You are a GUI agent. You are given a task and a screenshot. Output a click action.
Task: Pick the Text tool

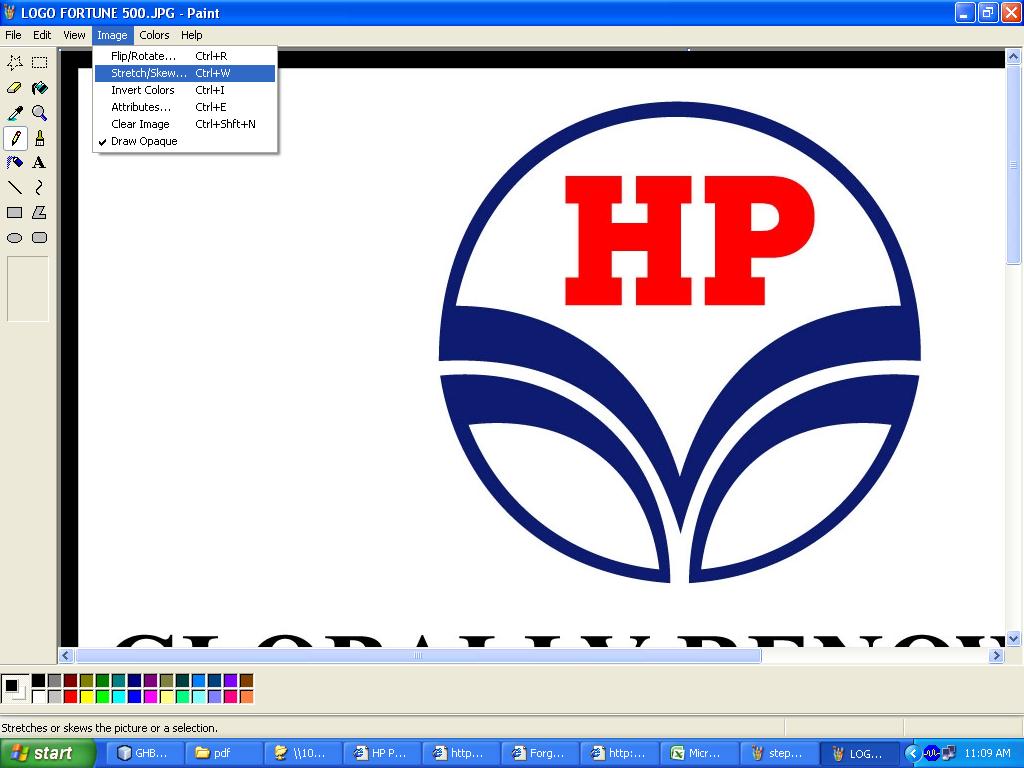[x=38, y=163]
